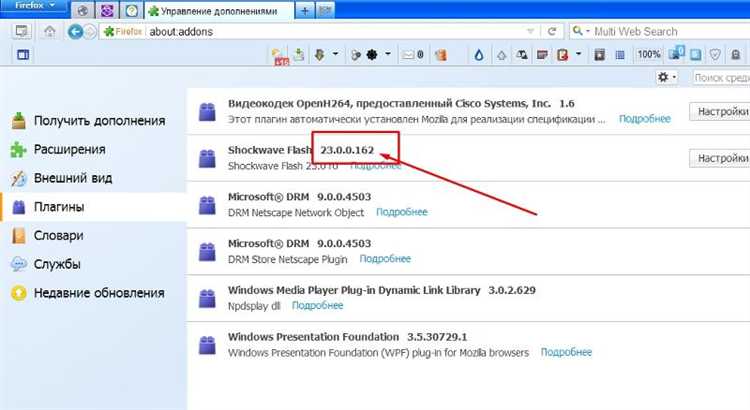The width and height of the screenshot is (750, 410).
Task: Open the Внешний вид category
Action: pos(93,178)
